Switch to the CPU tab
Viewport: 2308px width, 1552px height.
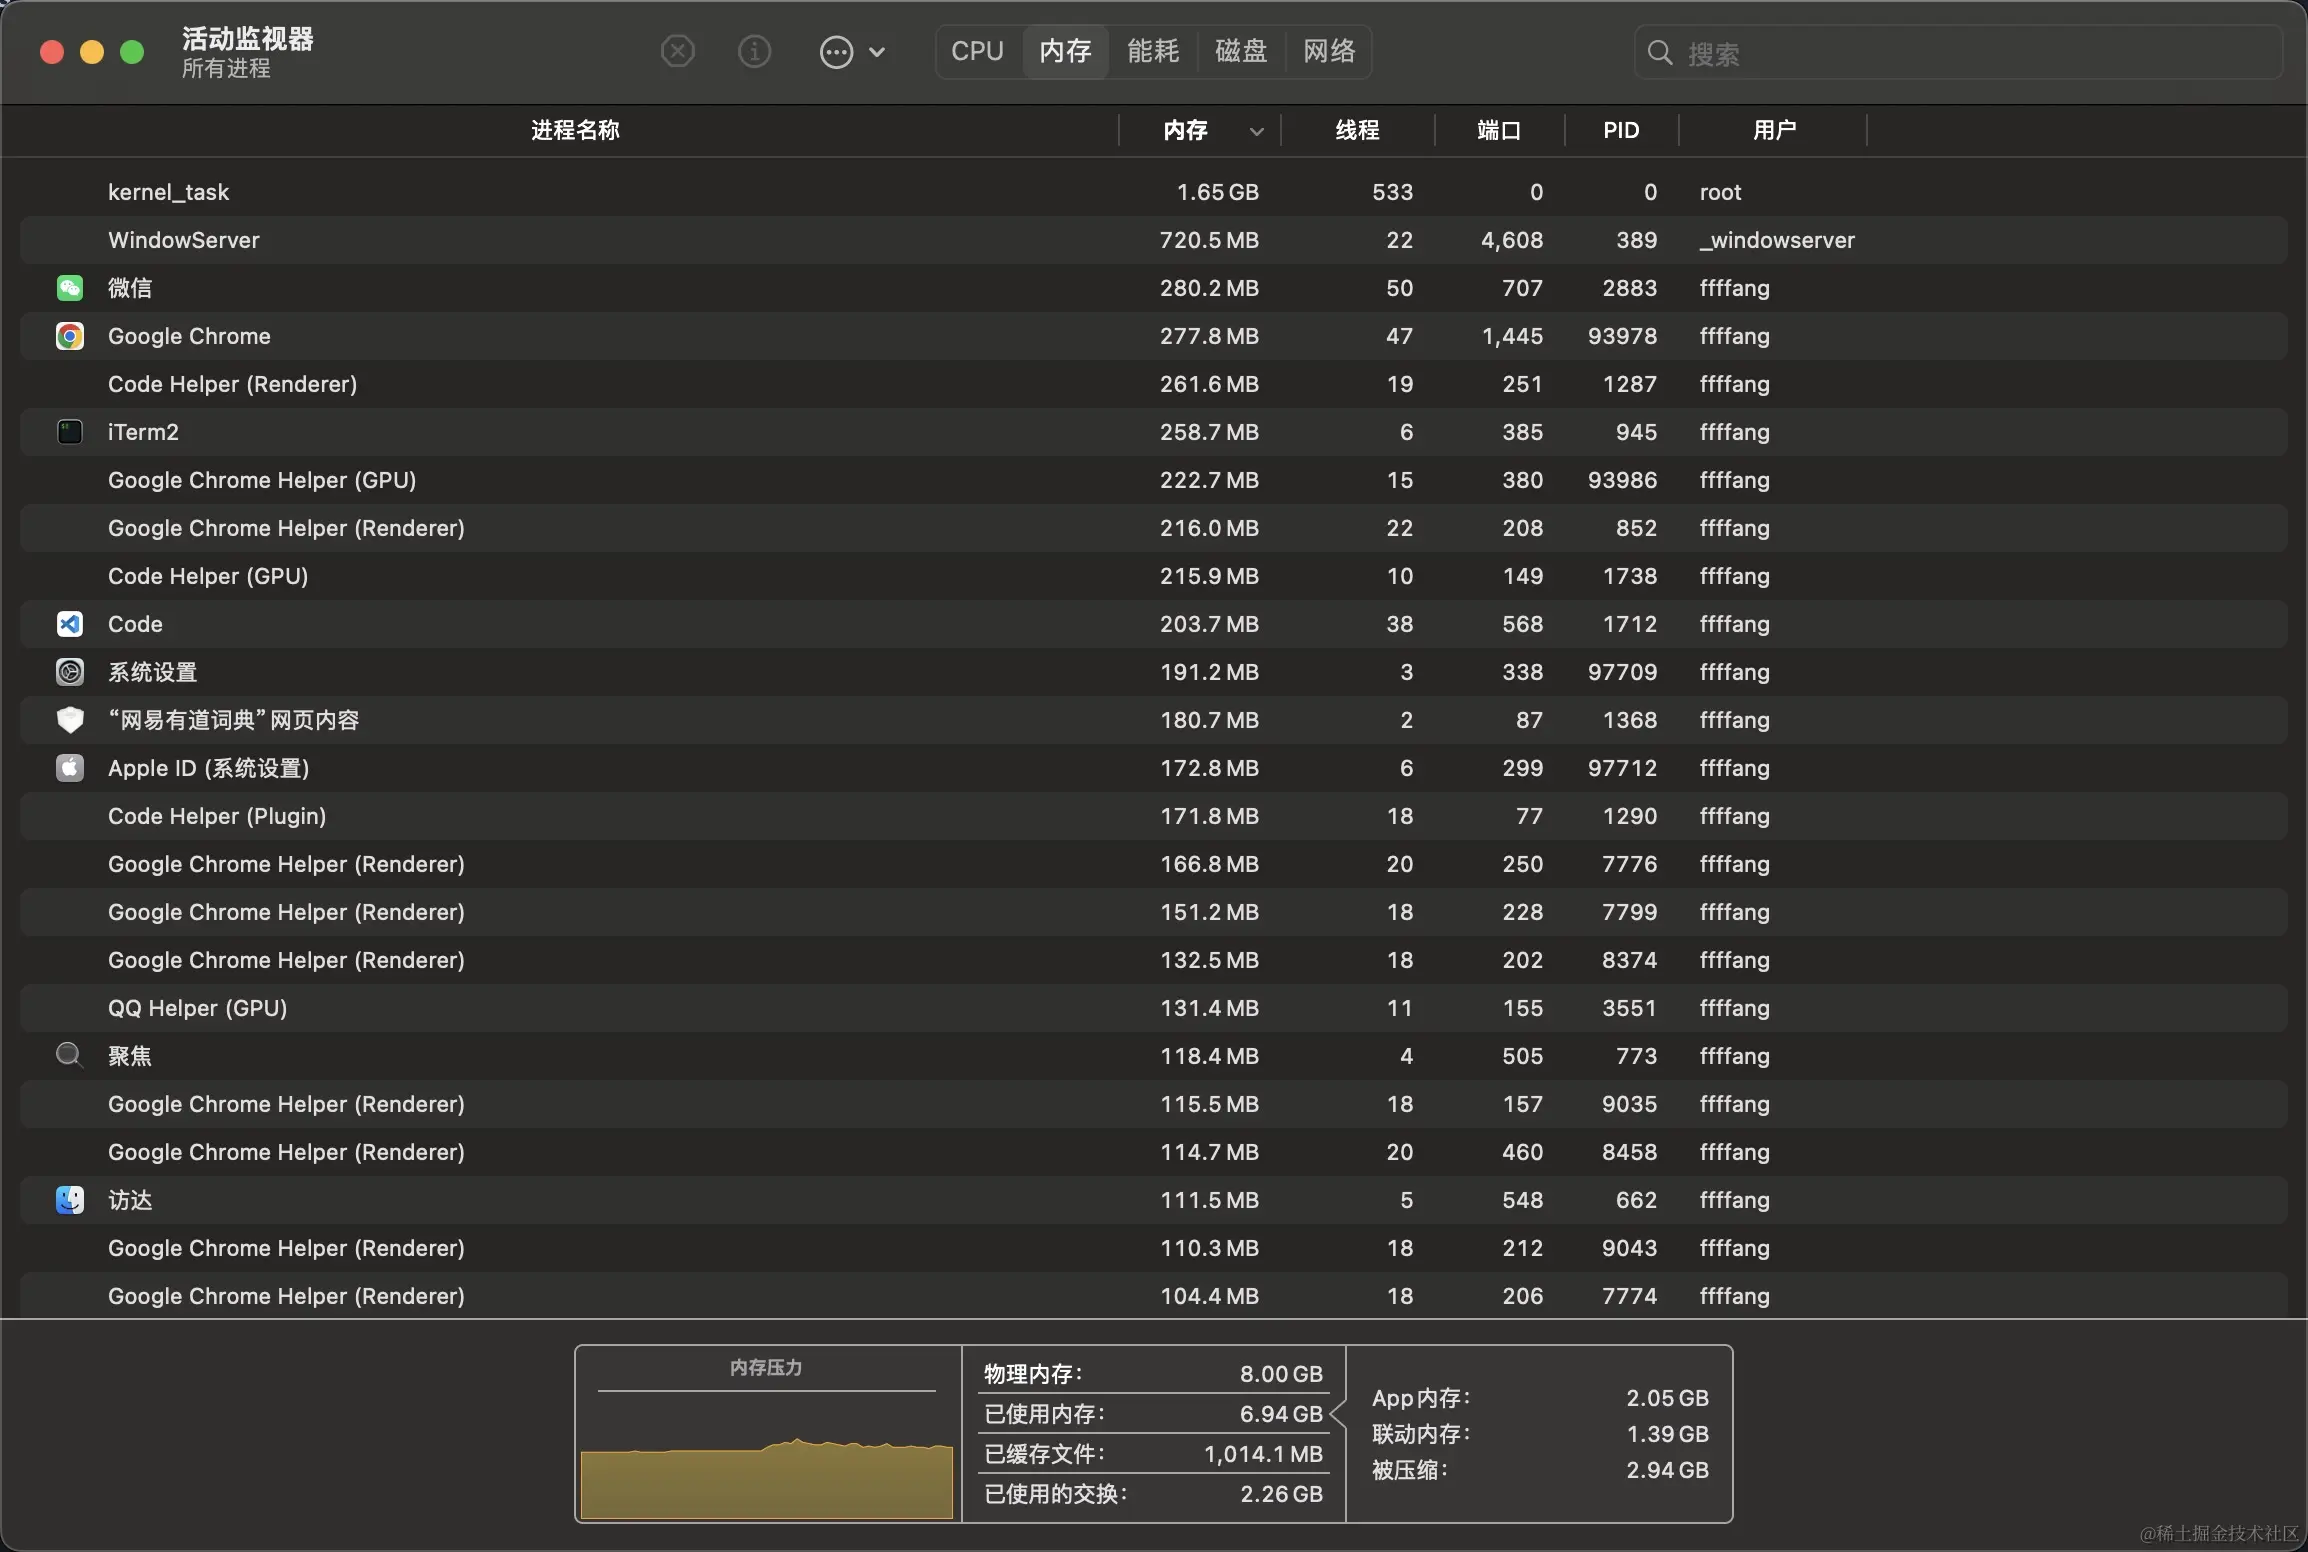pos(978,51)
